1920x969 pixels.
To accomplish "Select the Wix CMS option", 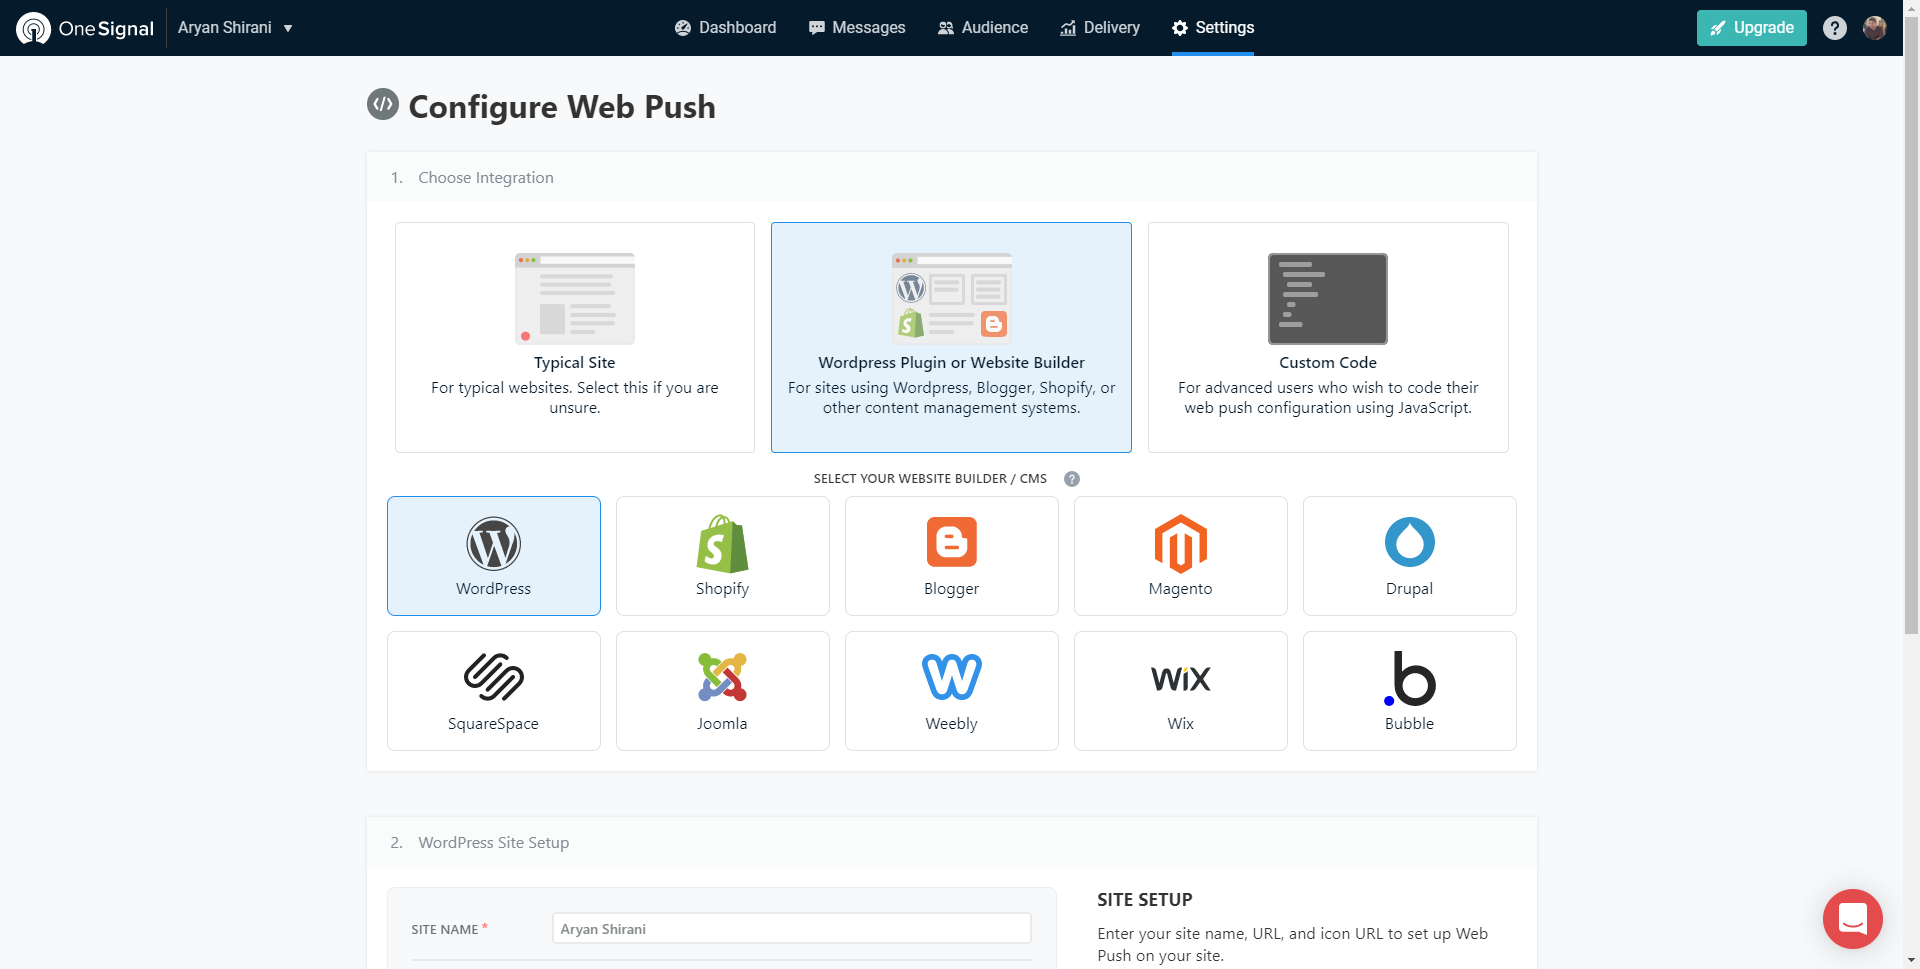I will pyautogui.click(x=1181, y=691).
